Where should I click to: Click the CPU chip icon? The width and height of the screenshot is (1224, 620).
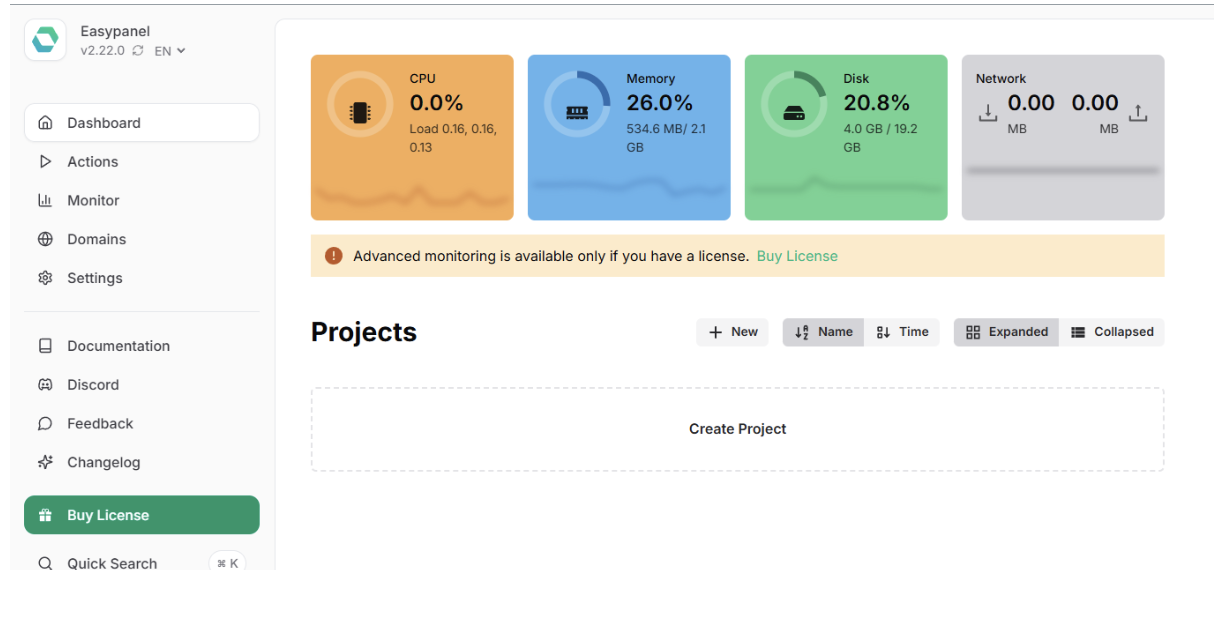point(359,112)
